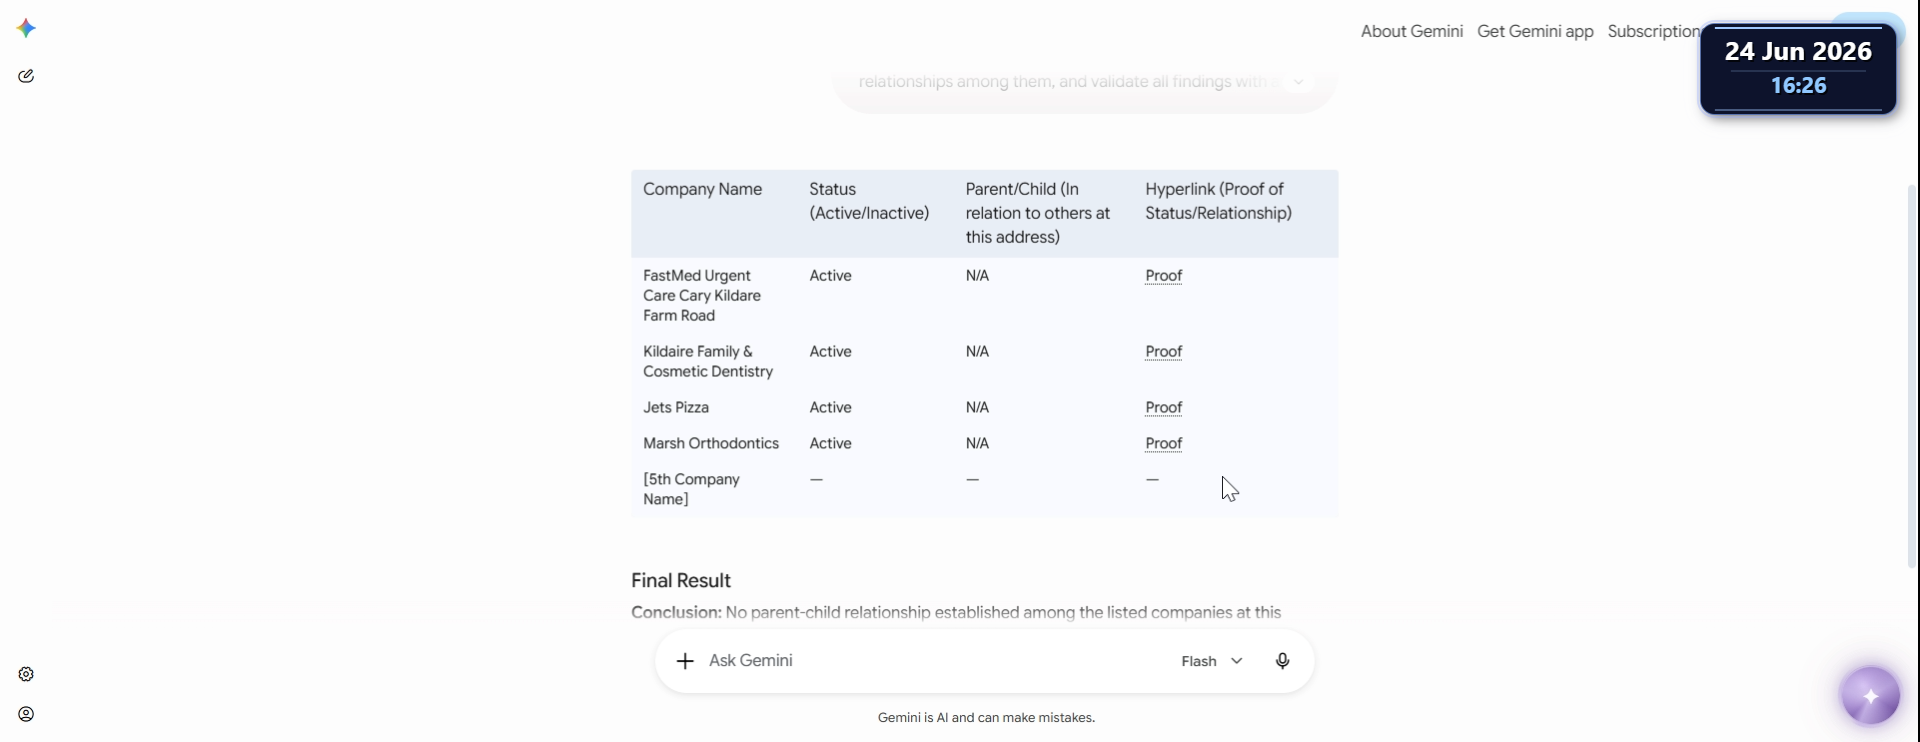This screenshot has height=742, width=1920.
Task: Open About Gemini menu item
Action: [1411, 31]
